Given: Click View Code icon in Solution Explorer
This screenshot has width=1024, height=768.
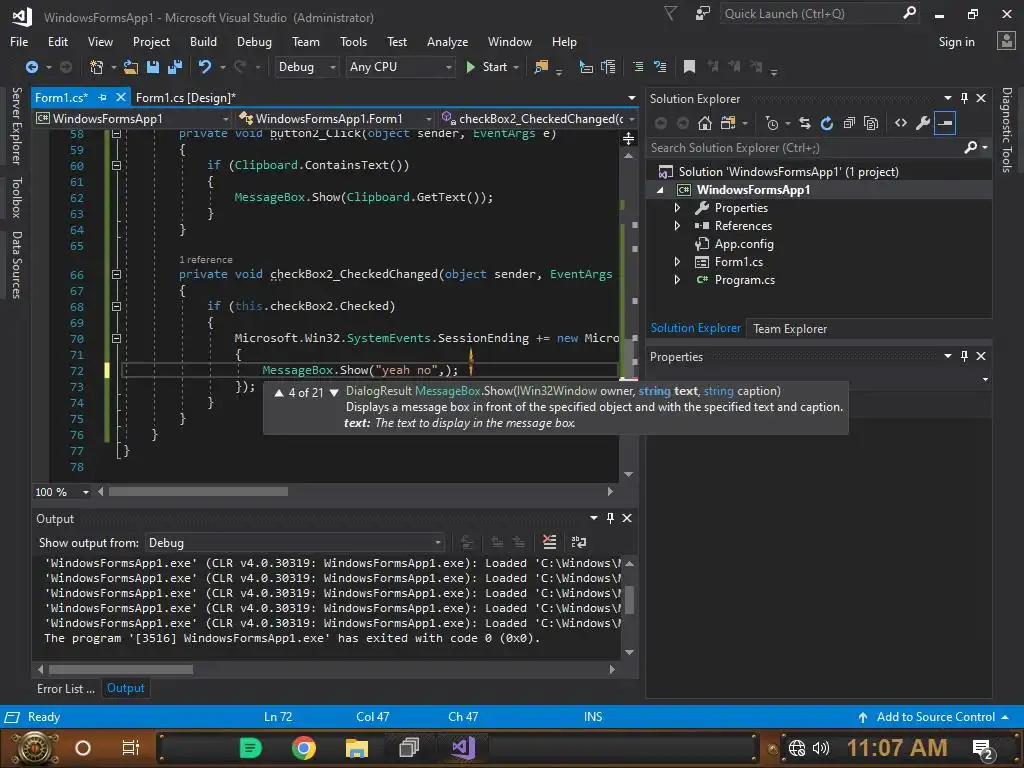Looking at the screenshot, I should pyautogui.click(x=901, y=123).
